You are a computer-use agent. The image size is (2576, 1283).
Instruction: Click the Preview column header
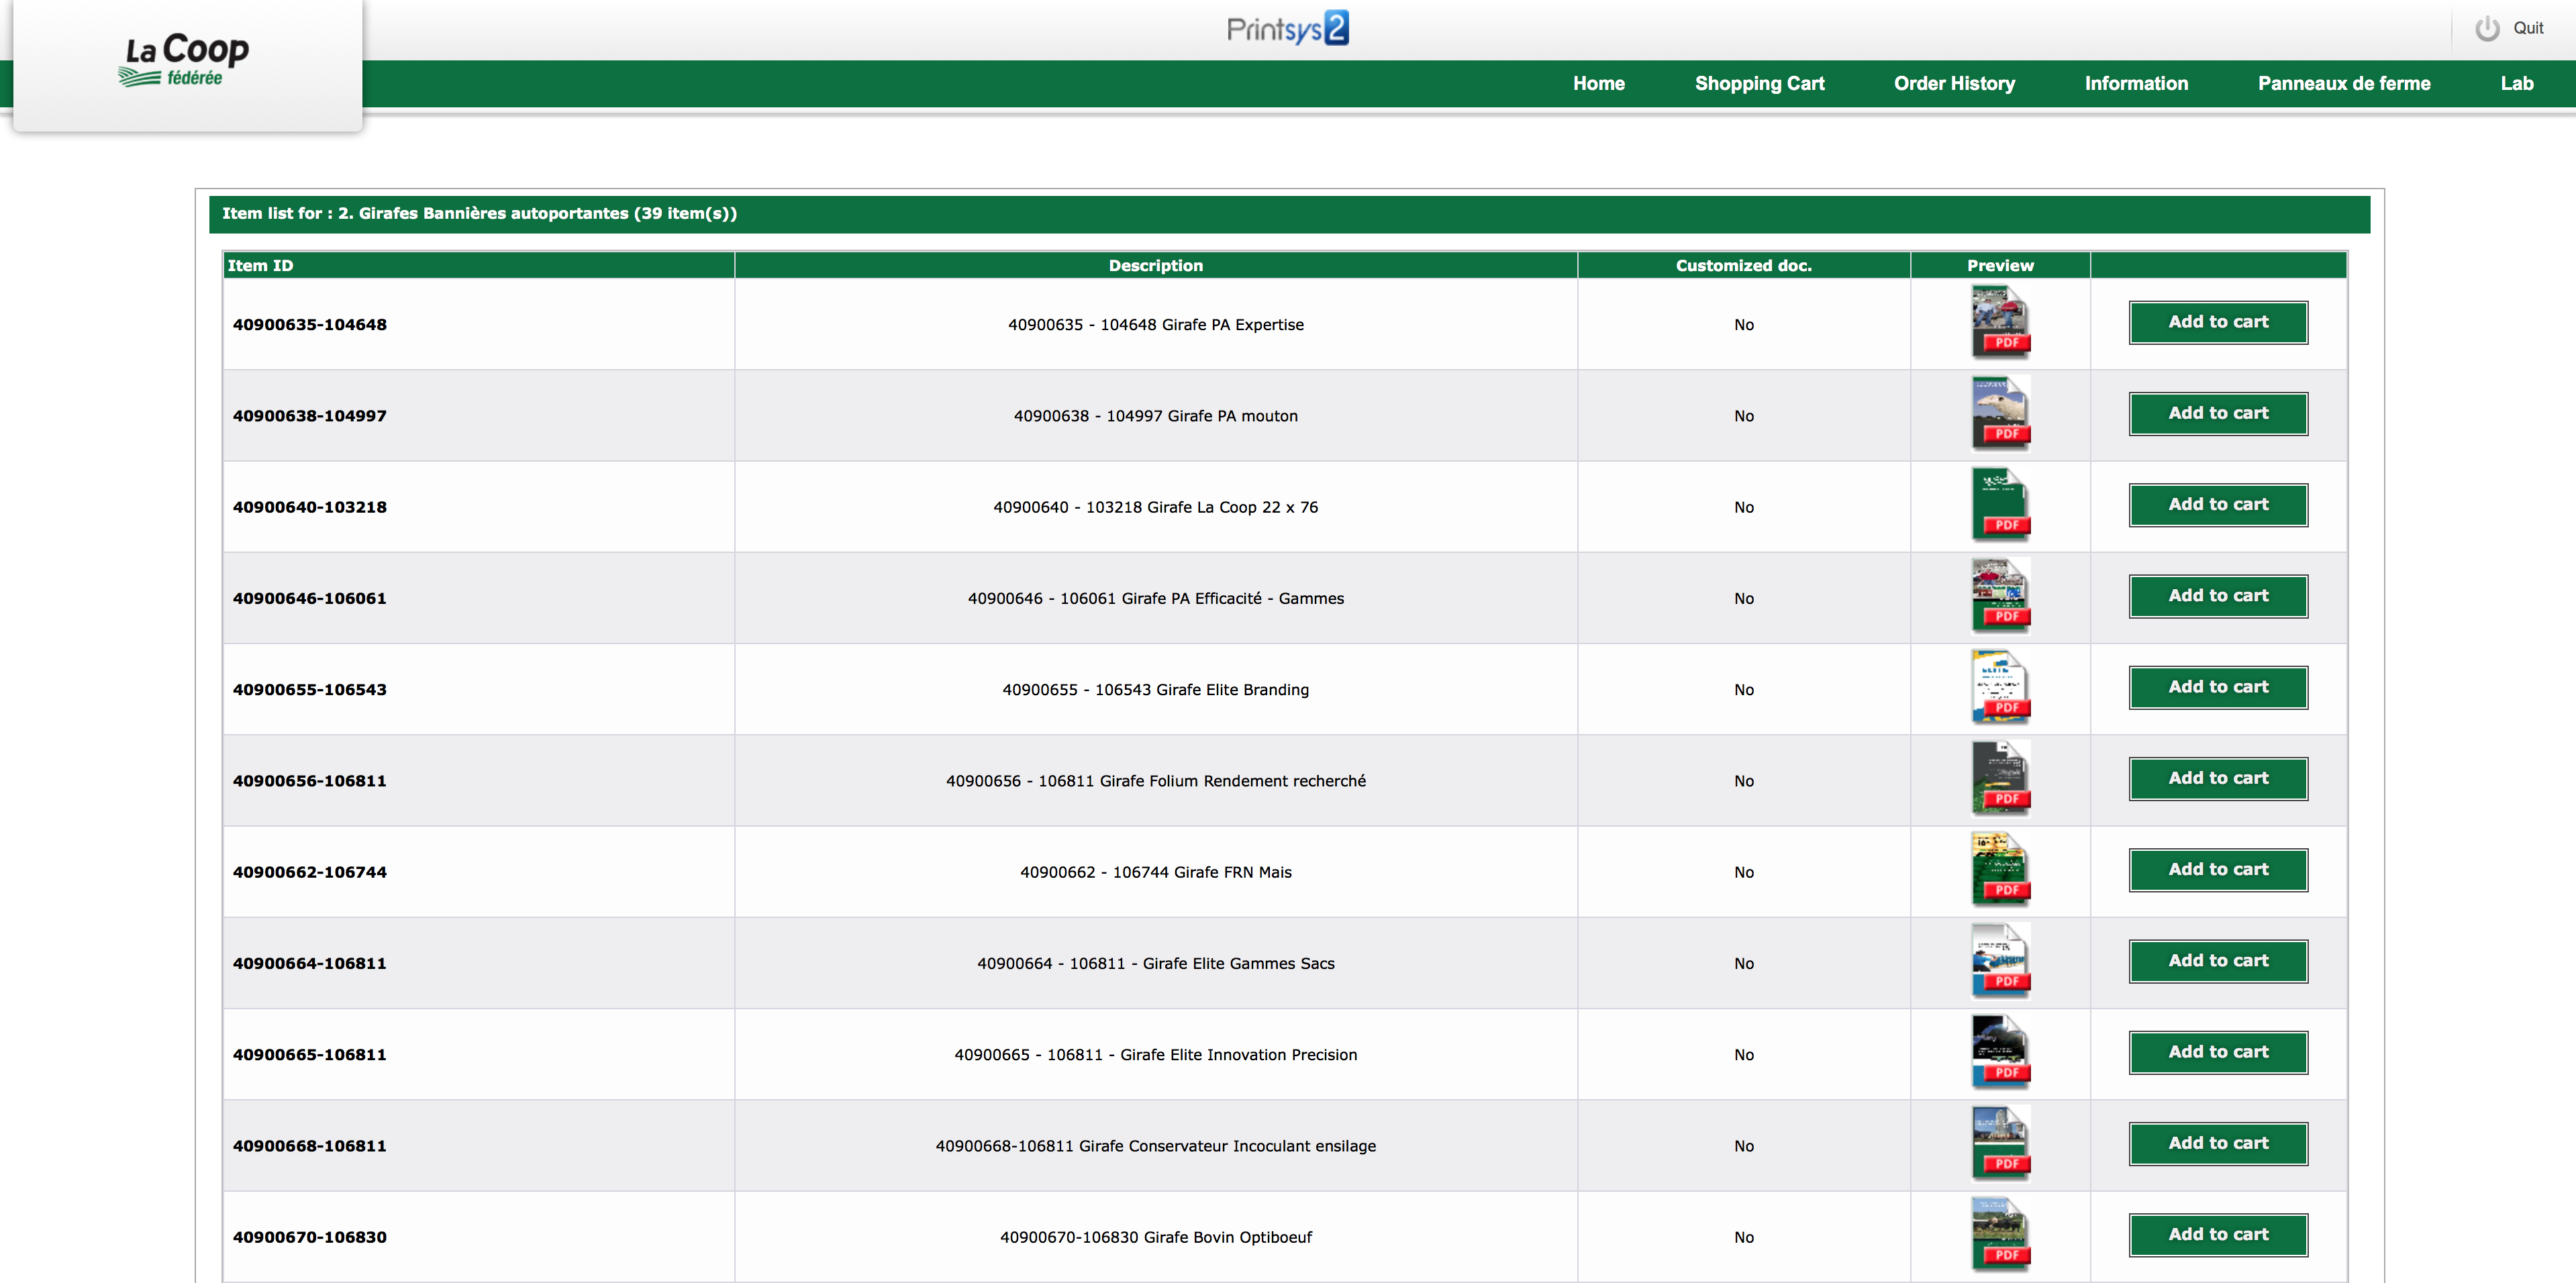tap(2000, 265)
